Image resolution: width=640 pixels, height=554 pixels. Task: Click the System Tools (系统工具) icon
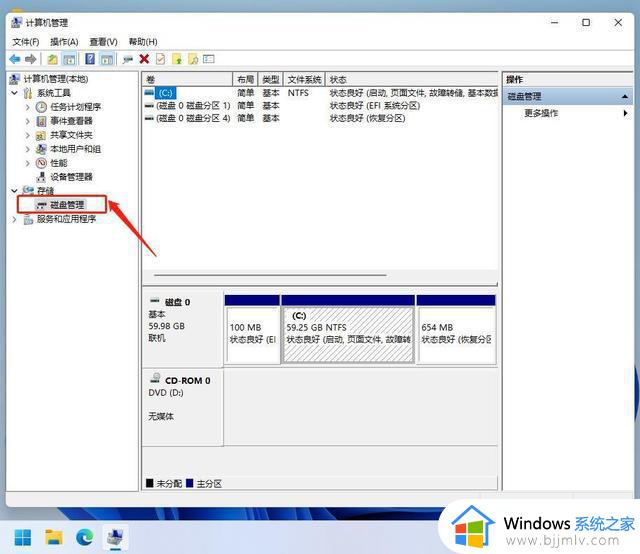tap(28, 93)
